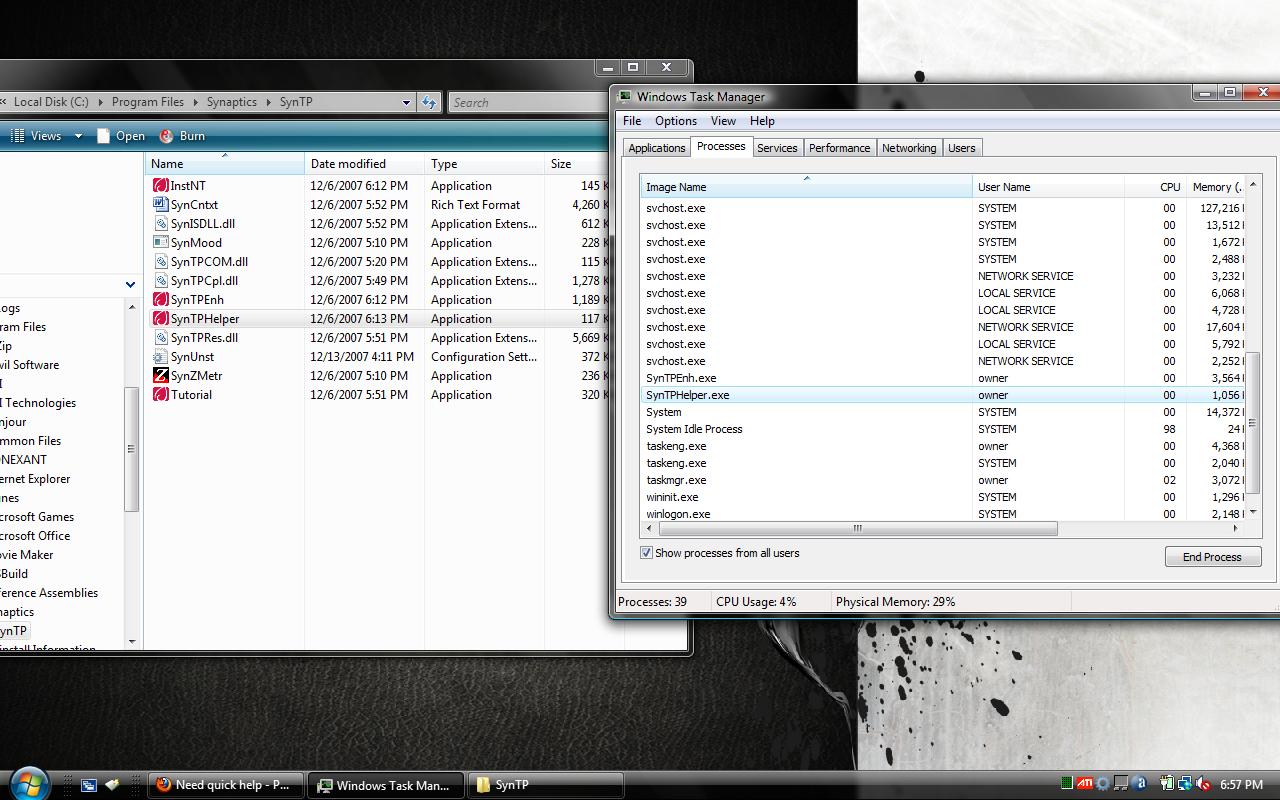Click the muted volume tray icon
The height and width of the screenshot is (800, 1280).
pos(1203,784)
